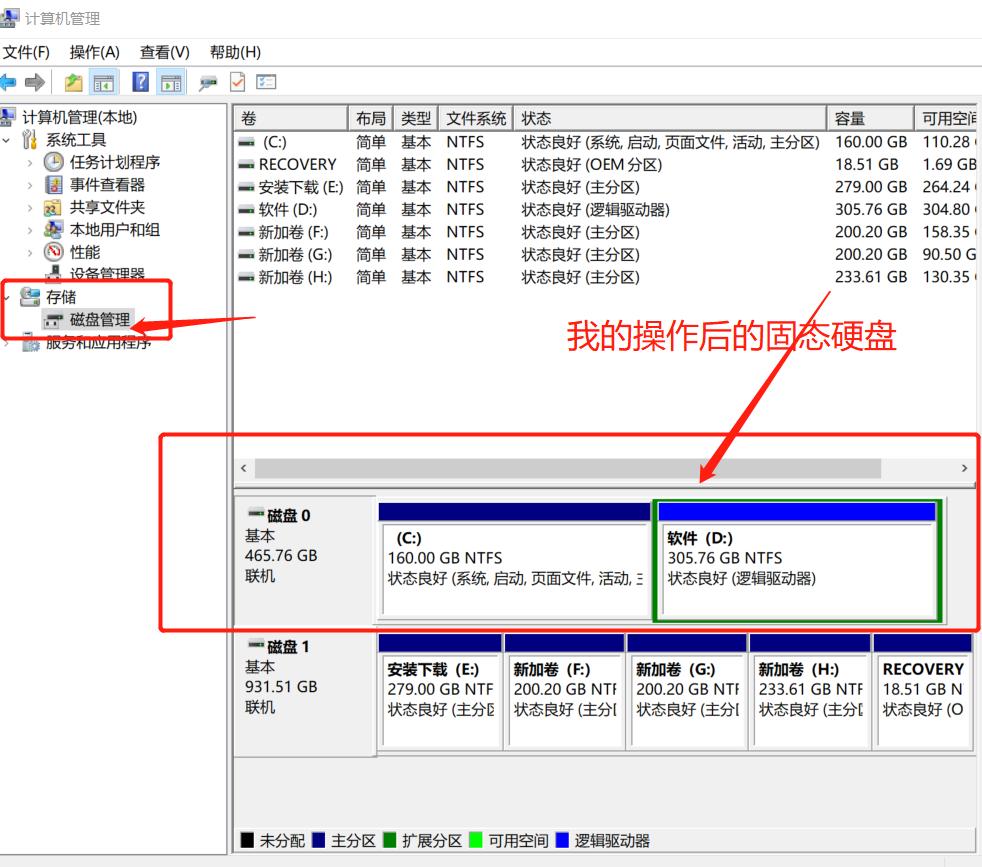Click the 状态 column header
The width and height of the screenshot is (982, 867).
[535, 117]
